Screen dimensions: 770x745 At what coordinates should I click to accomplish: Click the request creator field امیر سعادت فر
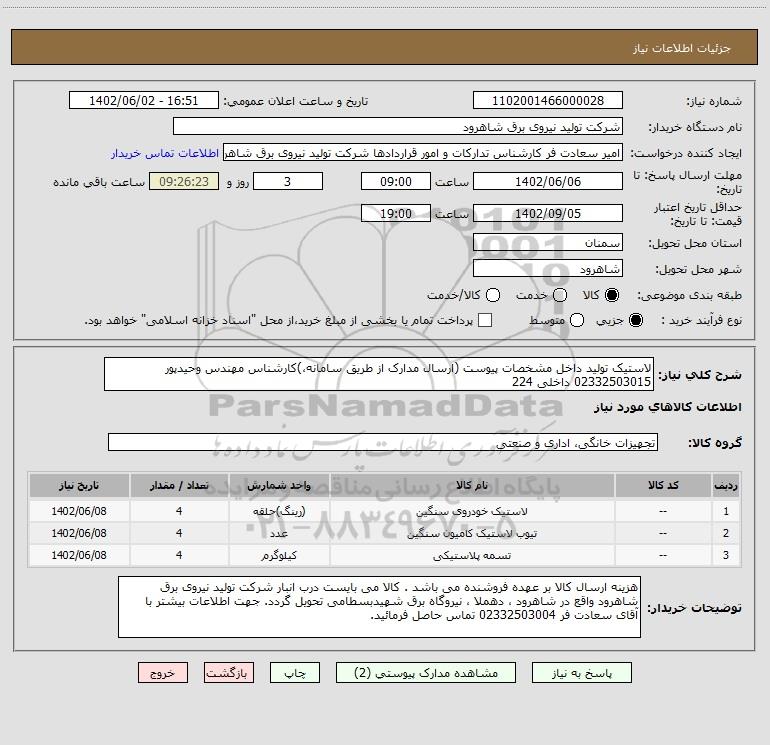423,153
